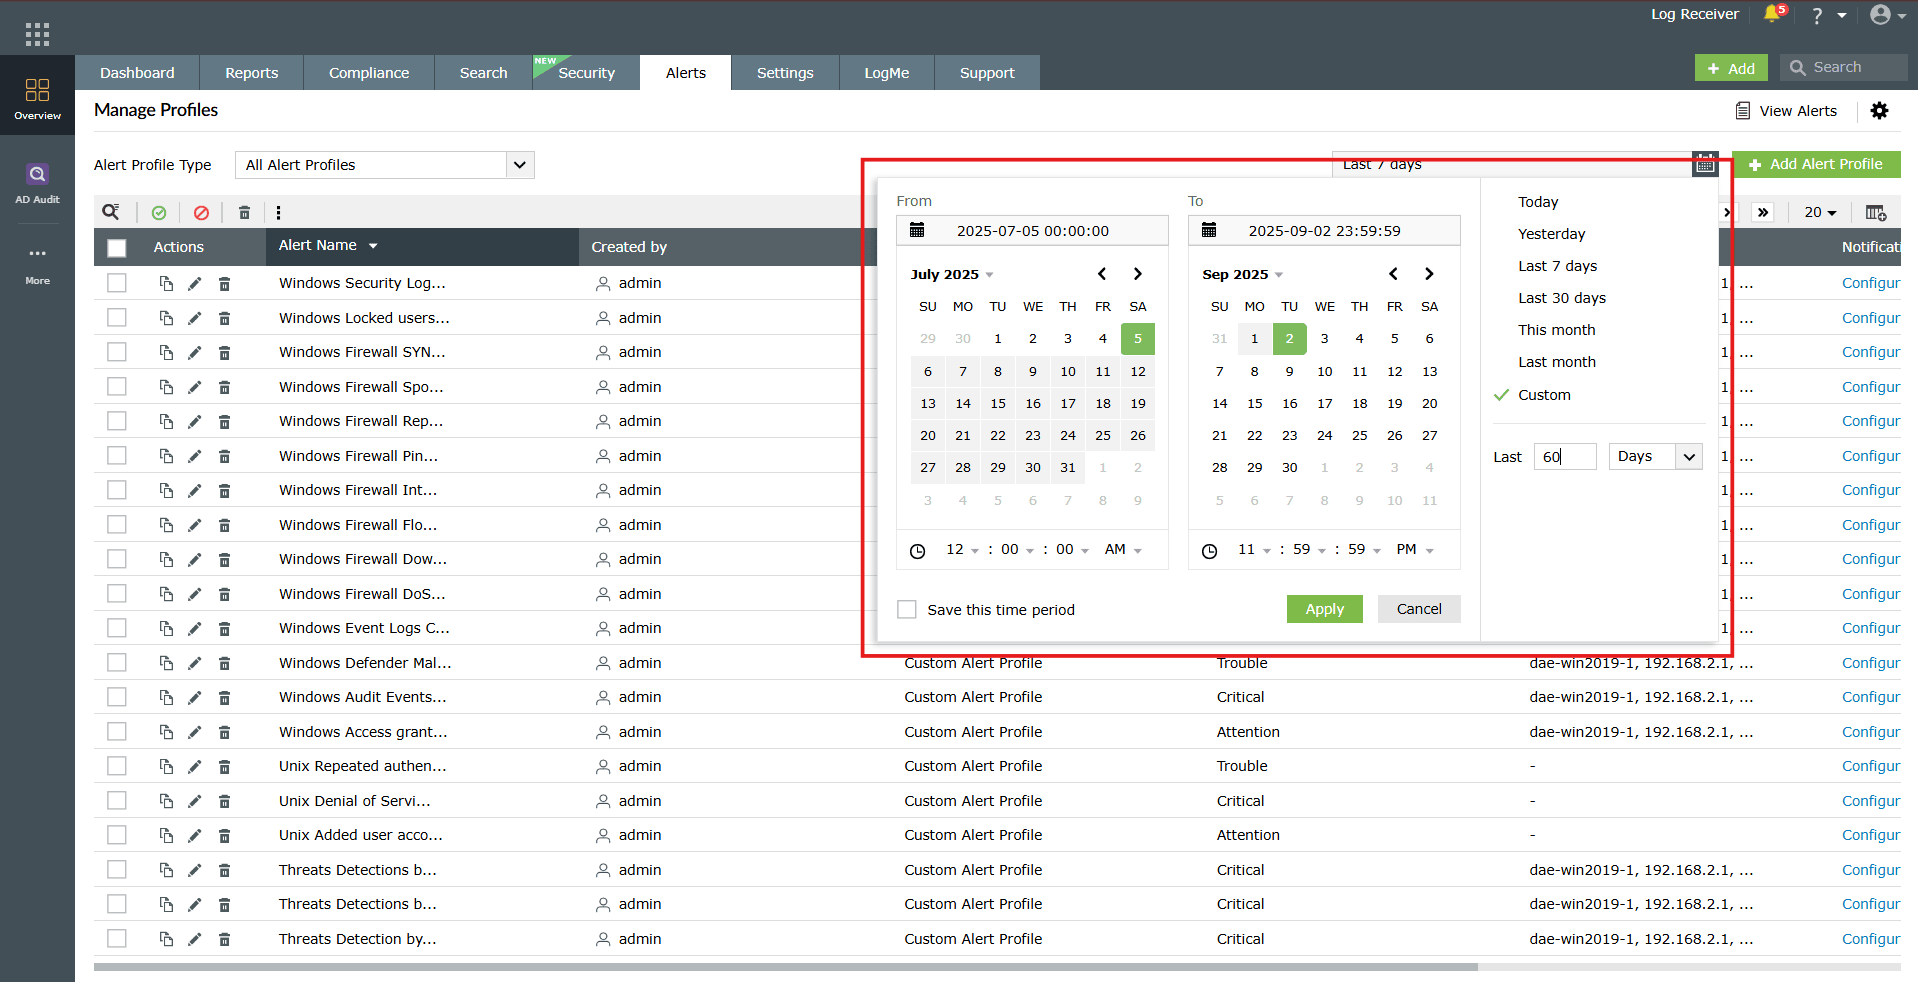Switch to the Reports tab
The image size is (1918, 982).
click(x=251, y=73)
